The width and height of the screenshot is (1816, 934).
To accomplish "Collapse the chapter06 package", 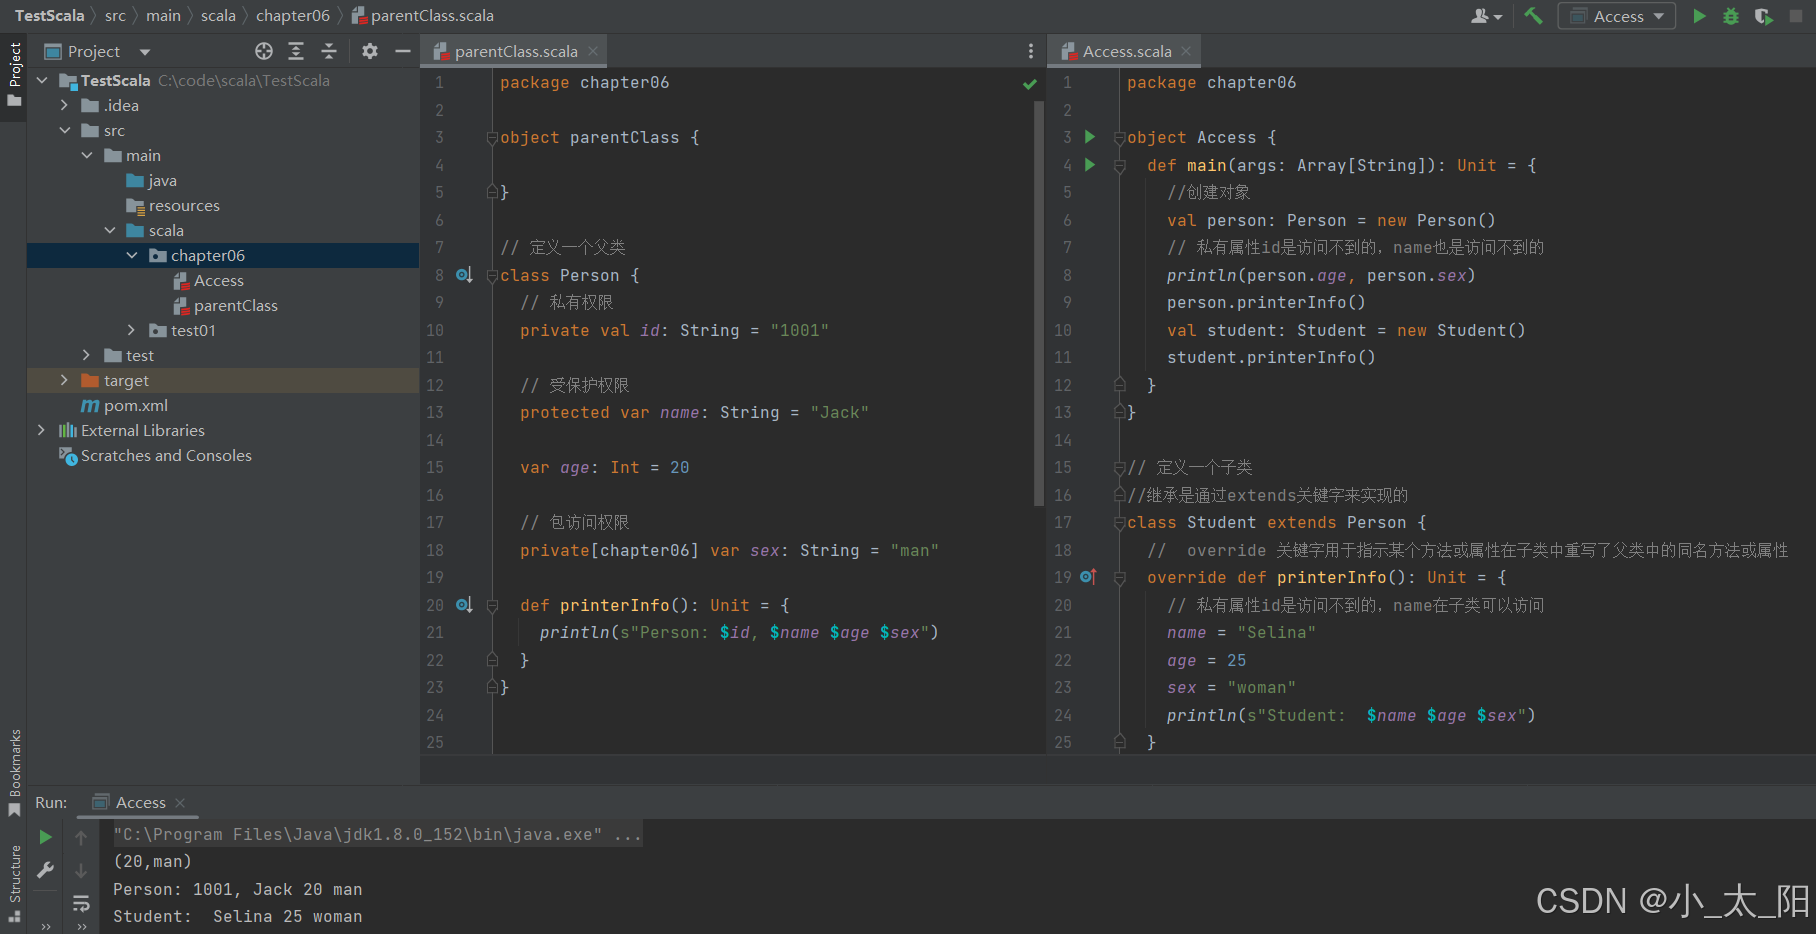I will pyautogui.click(x=131, y=255).
